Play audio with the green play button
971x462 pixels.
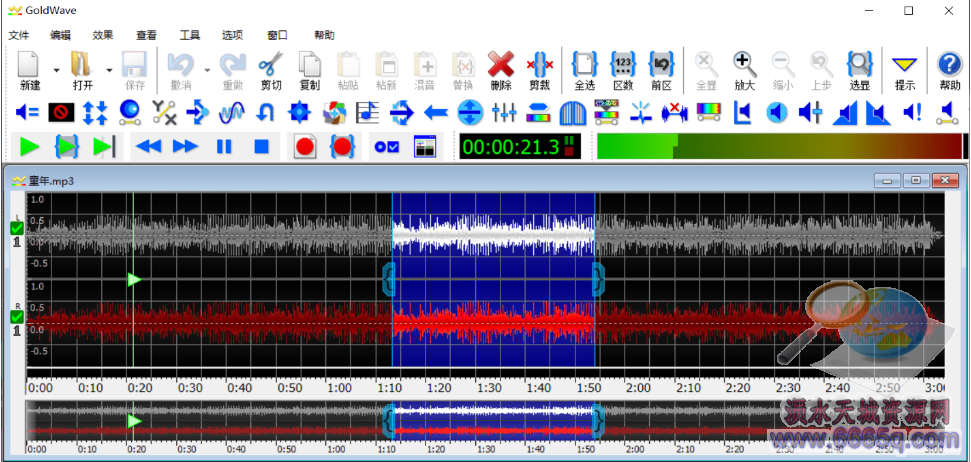[x=29, y=147]
